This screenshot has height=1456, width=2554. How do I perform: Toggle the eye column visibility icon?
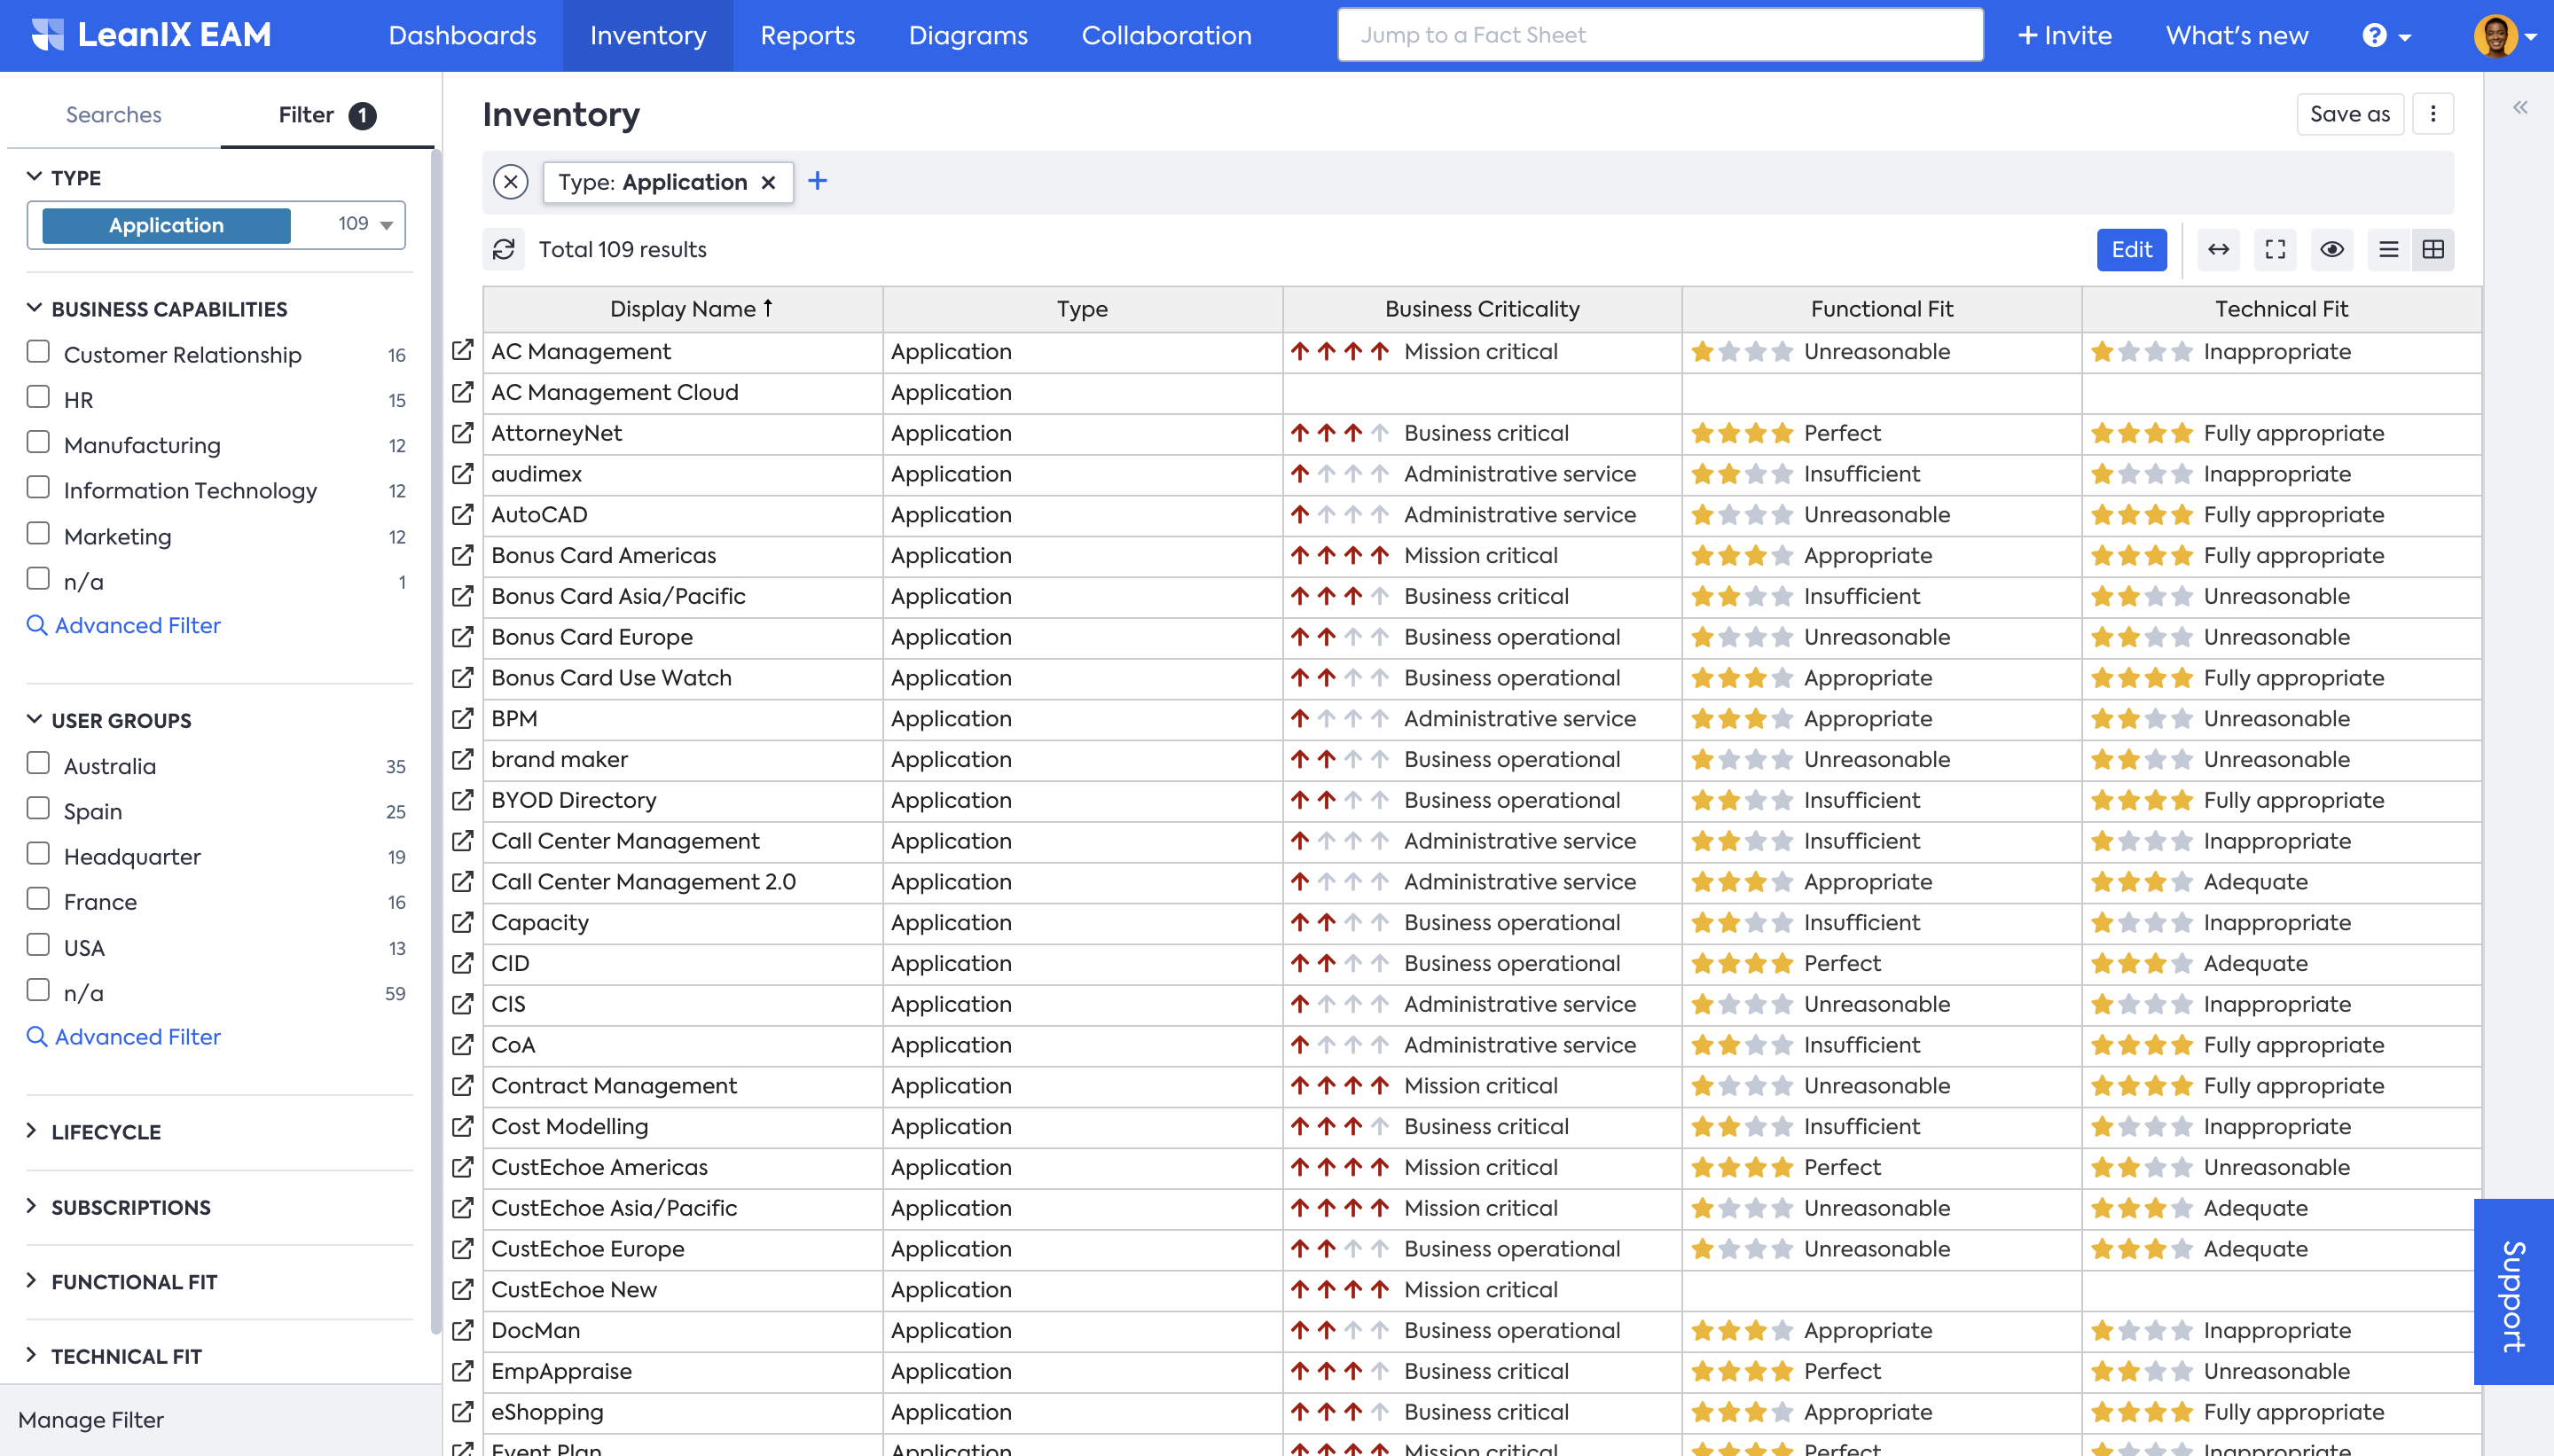point(2332,249)
